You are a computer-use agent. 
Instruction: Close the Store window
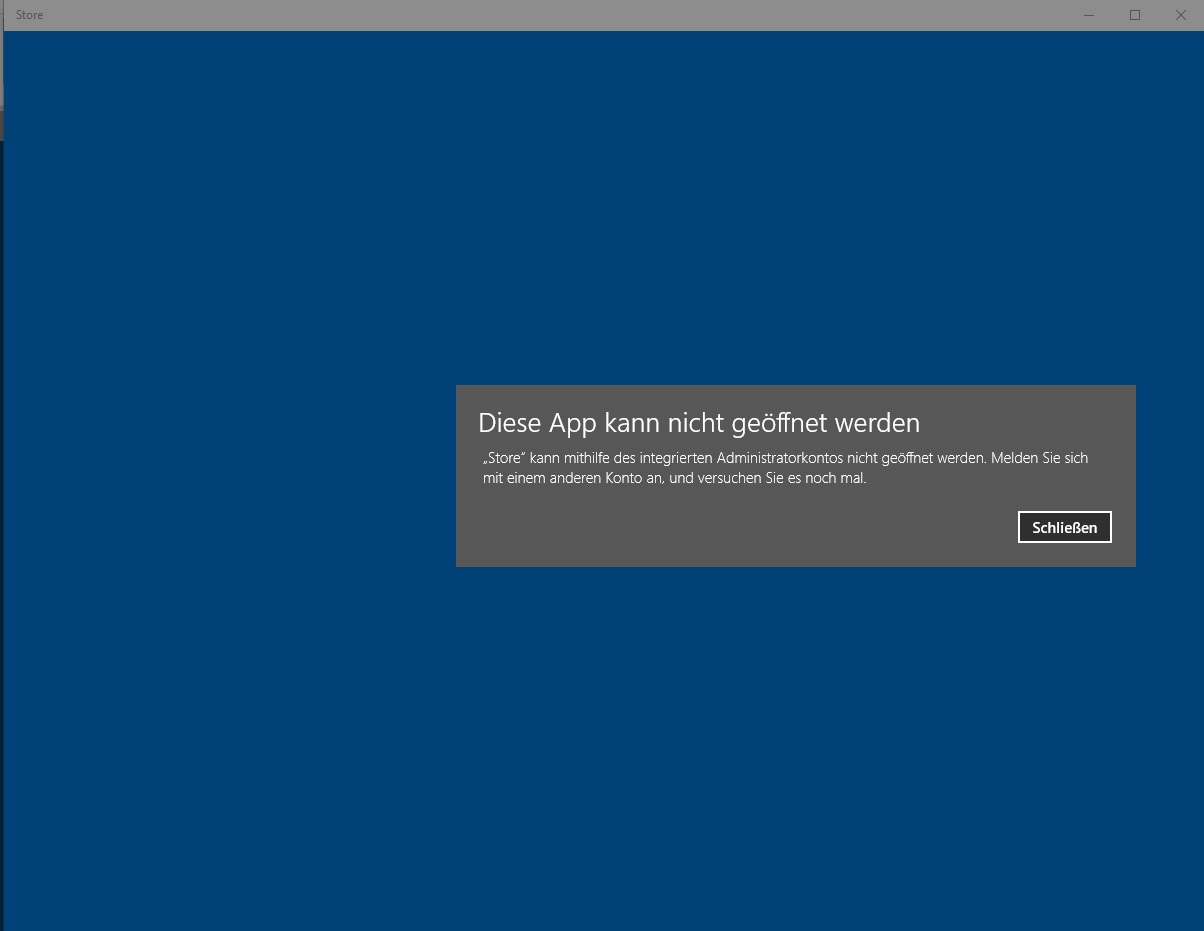(x=1181, y=15)
